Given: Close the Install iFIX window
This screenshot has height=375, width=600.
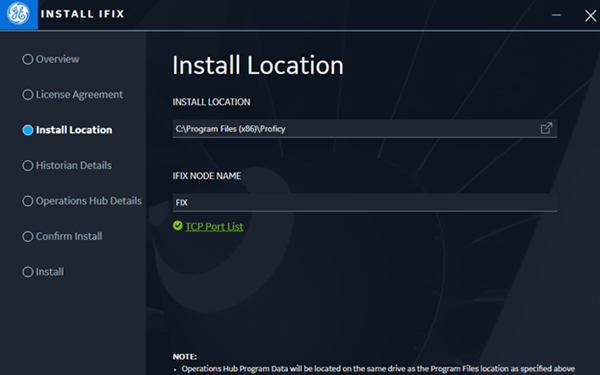Looking at the screenshot, I should click(x=590, y=16).
